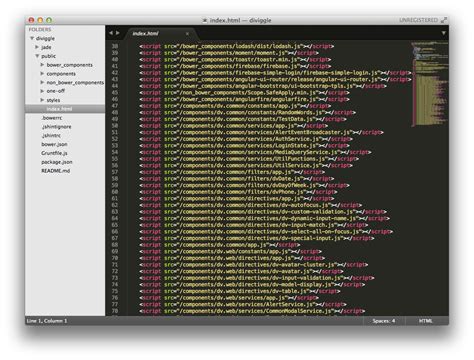Click the dv-avatar-cluster.js script line
This screenshot has height=360, width=474.
pyautogui.click(x=254, y=265)
